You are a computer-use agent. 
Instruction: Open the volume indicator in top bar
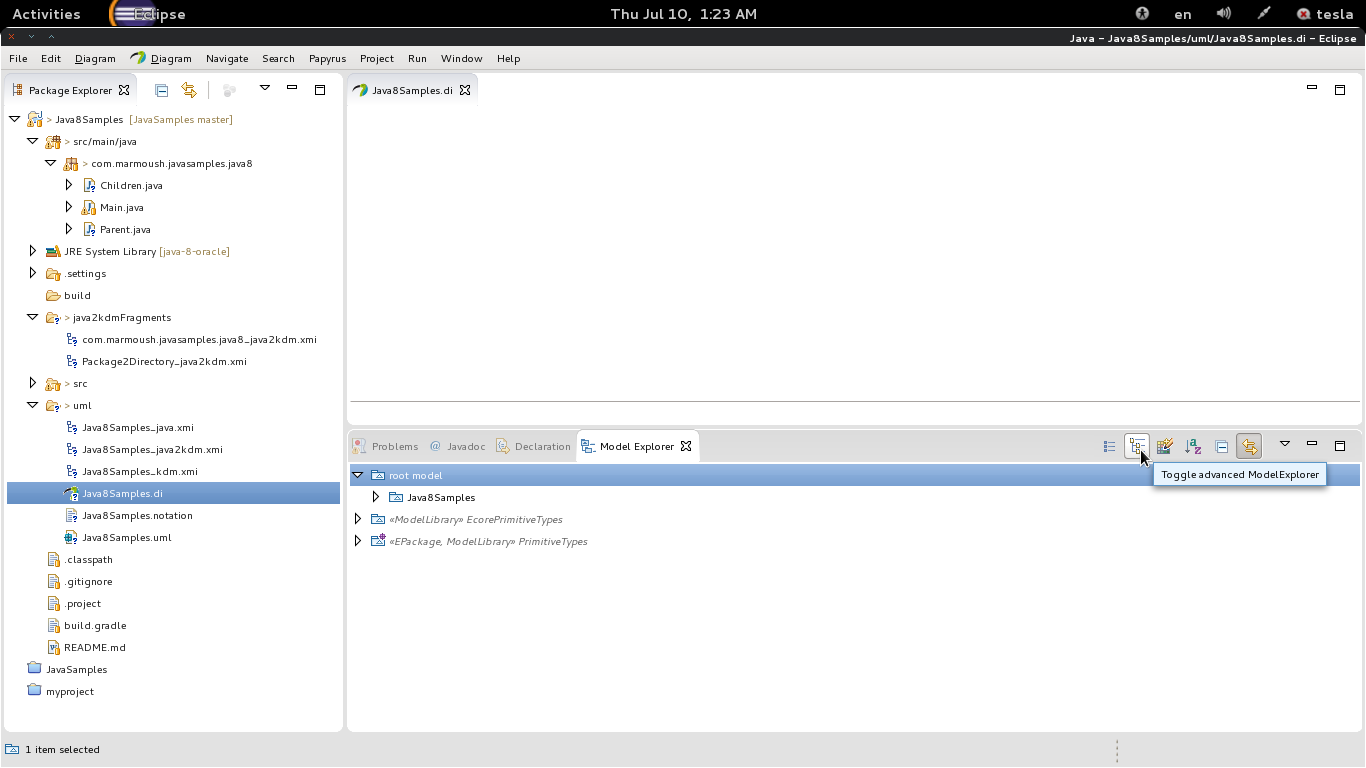click(x=1223, y=14)
